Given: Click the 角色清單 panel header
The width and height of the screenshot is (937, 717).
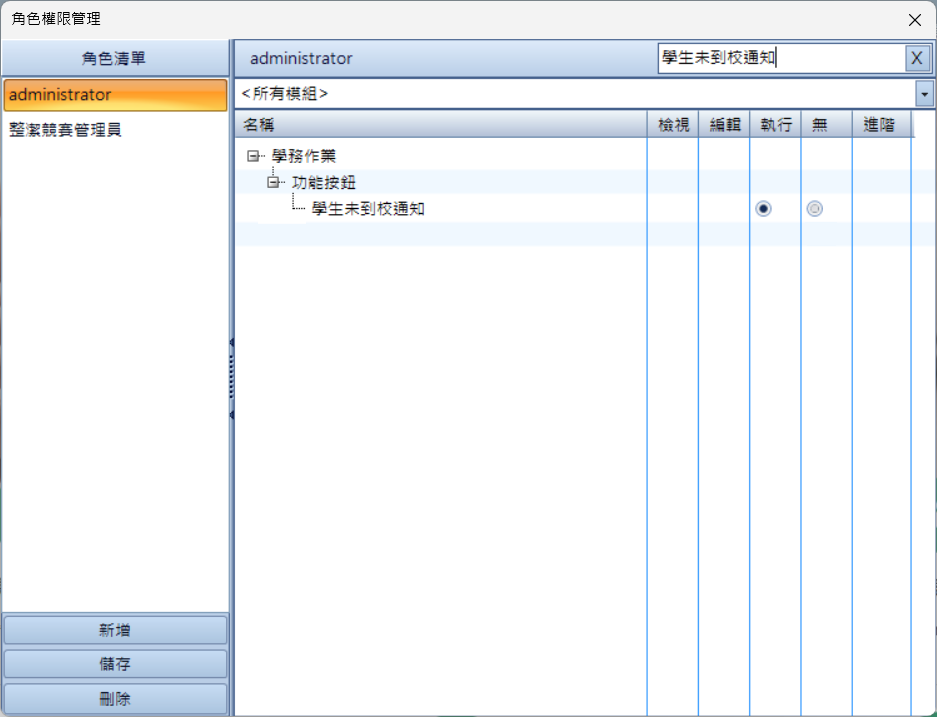Looking at the screenshot, I should [x=115, y=59].
